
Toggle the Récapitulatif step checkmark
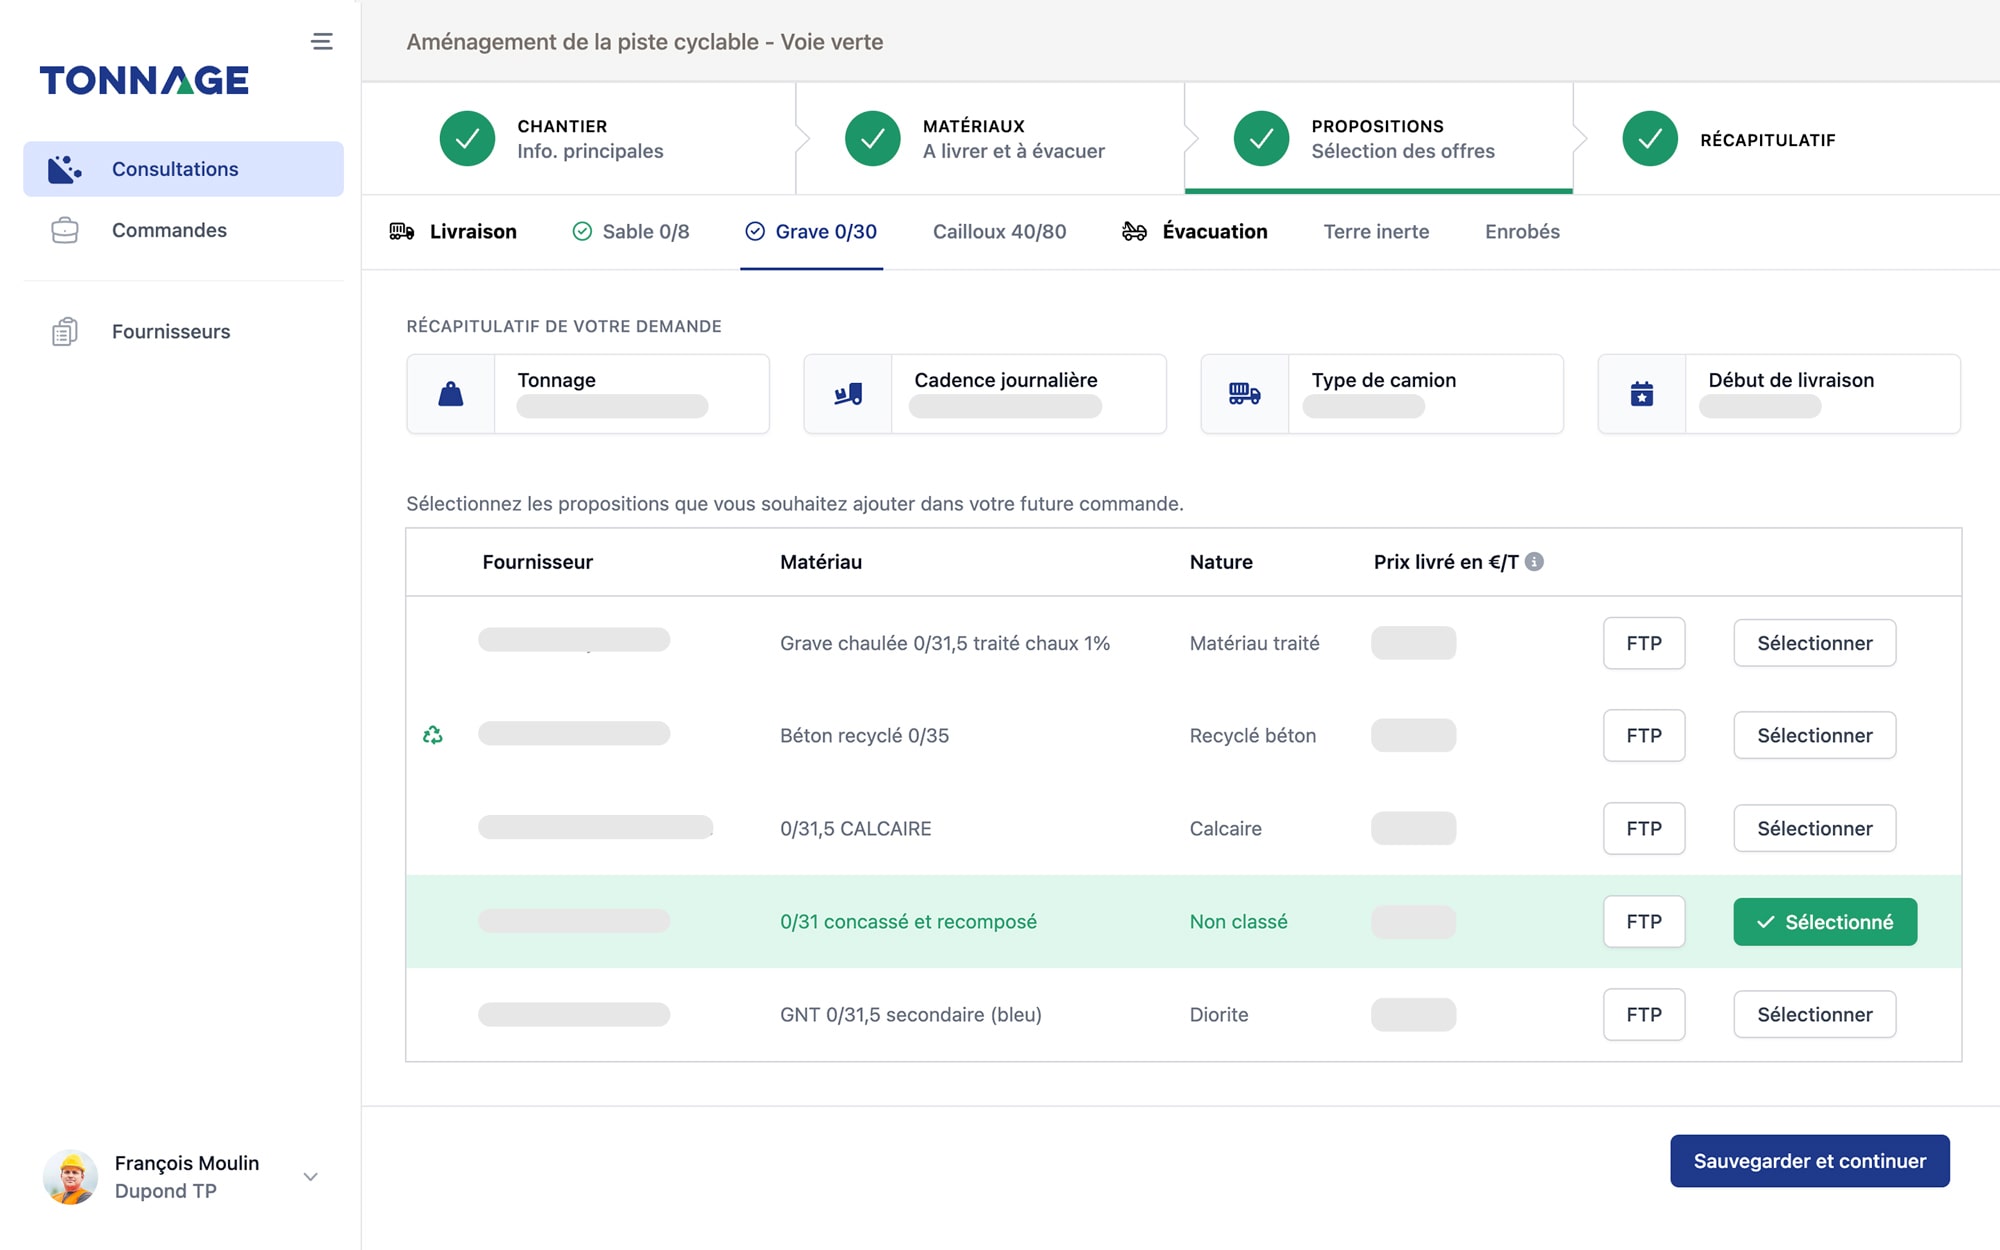point(1650,138)
